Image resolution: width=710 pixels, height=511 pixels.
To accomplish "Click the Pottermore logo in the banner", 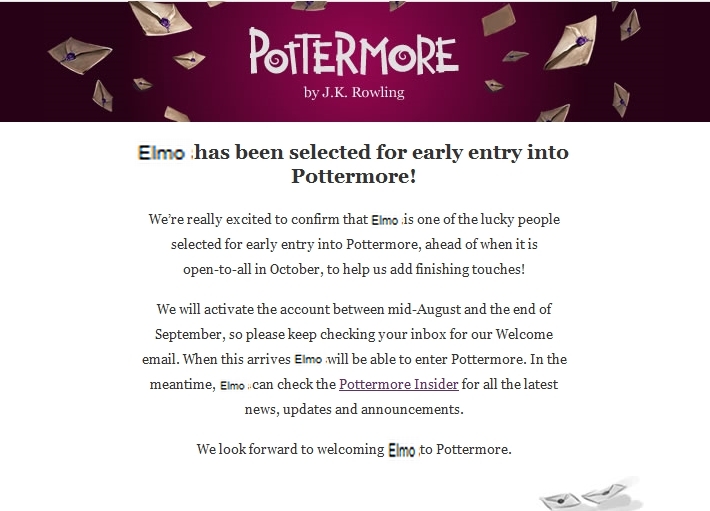I will [x=354, y=52].
